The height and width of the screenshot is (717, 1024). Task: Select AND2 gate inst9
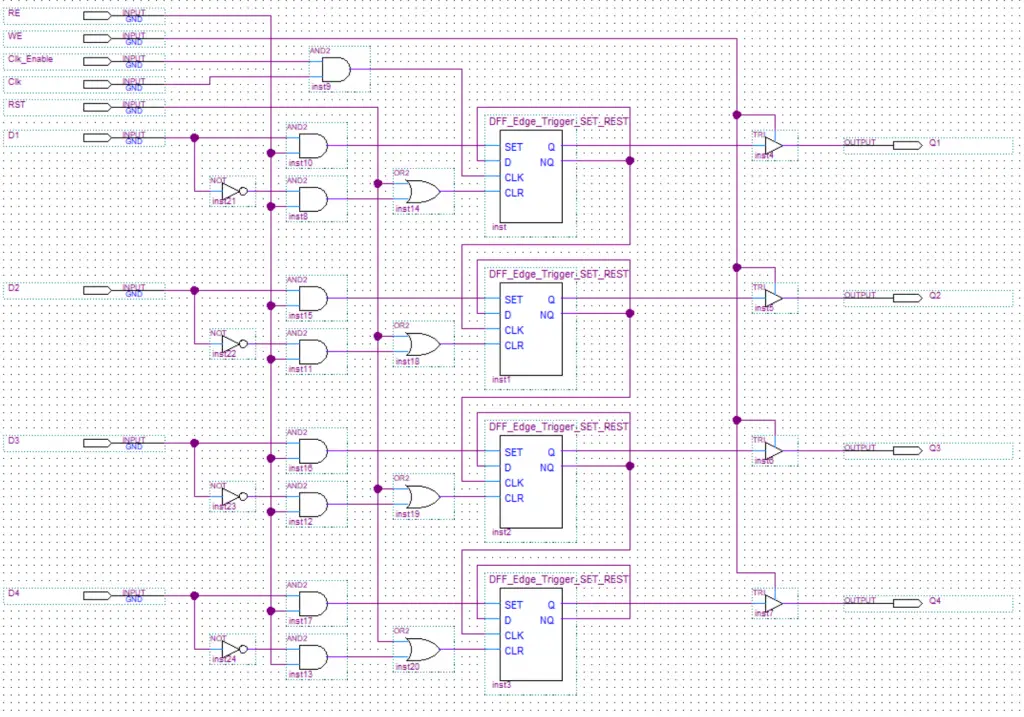click(x=336, y=69)
